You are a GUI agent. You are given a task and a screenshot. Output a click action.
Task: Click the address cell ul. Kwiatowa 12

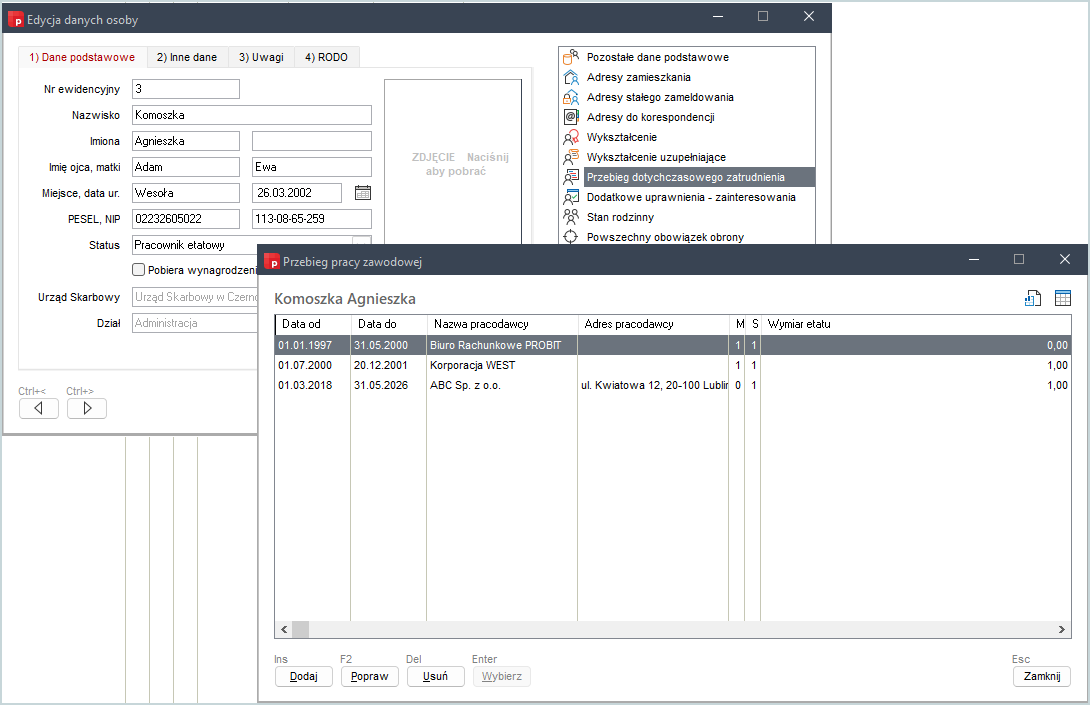[x=653, y=385]
